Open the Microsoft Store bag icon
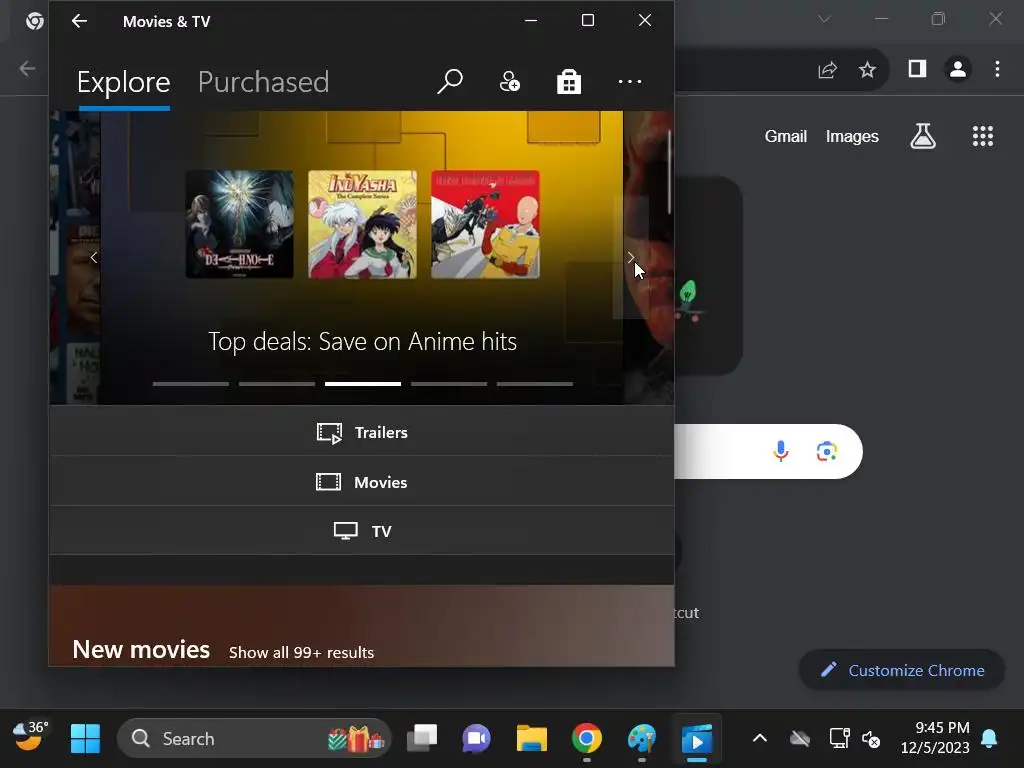The height and width of the screenshot is (768, 1024). [569, 82]
